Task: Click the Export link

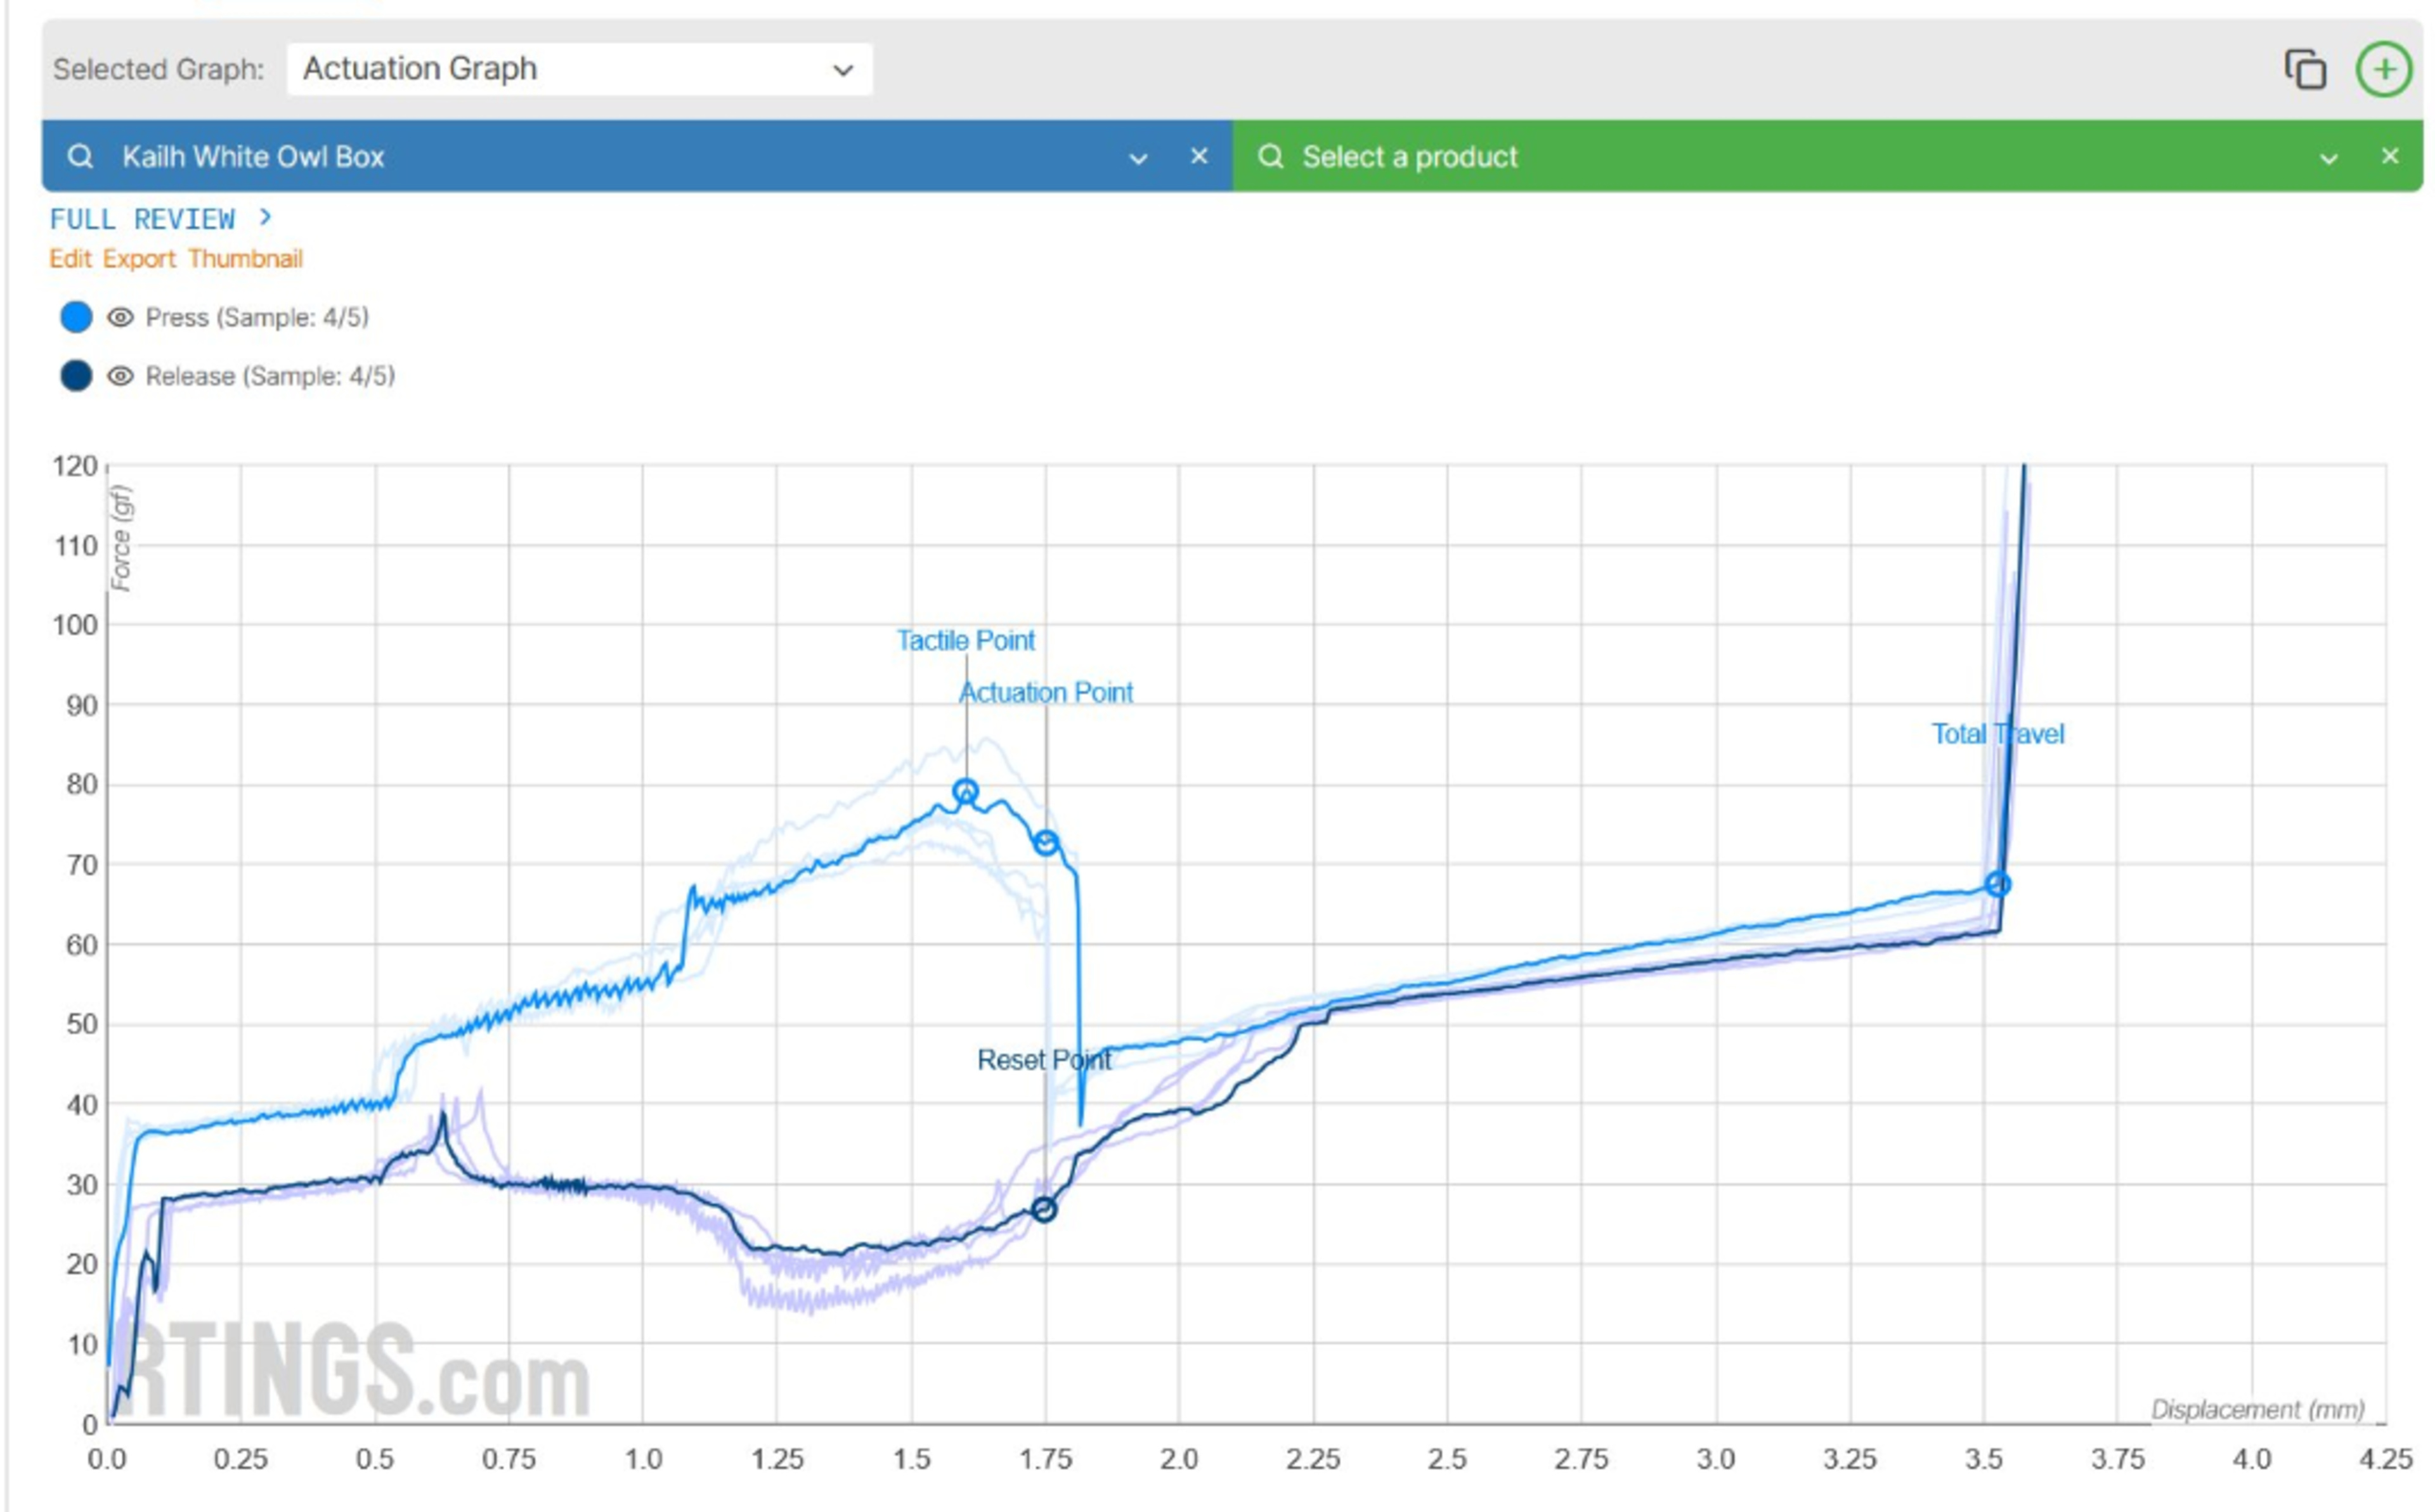Action: tap(139, 259)
